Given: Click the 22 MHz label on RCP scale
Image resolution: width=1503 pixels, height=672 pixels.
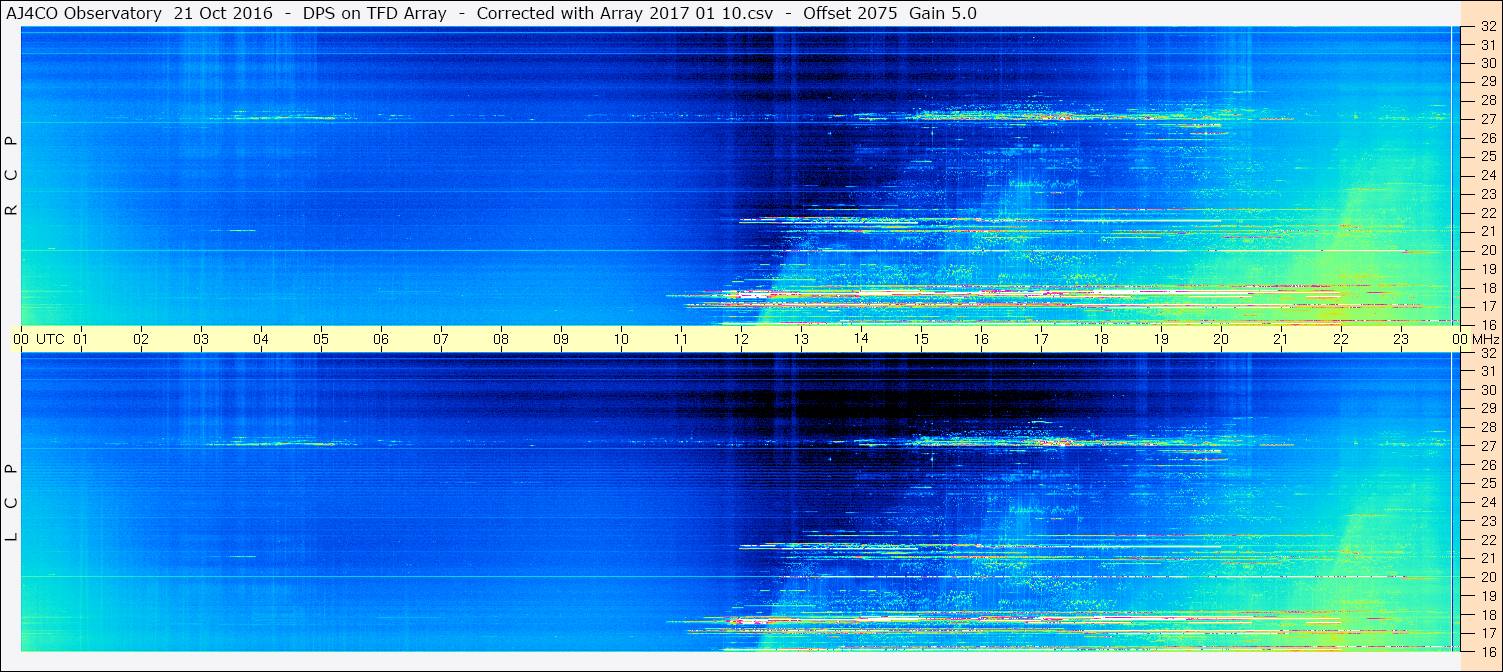Looking at the screenshot, I should 1488,213.
